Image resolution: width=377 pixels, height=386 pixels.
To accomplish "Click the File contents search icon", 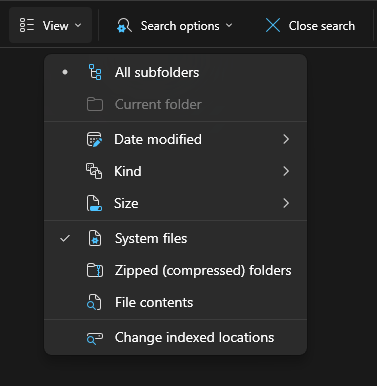I will 94,302.
